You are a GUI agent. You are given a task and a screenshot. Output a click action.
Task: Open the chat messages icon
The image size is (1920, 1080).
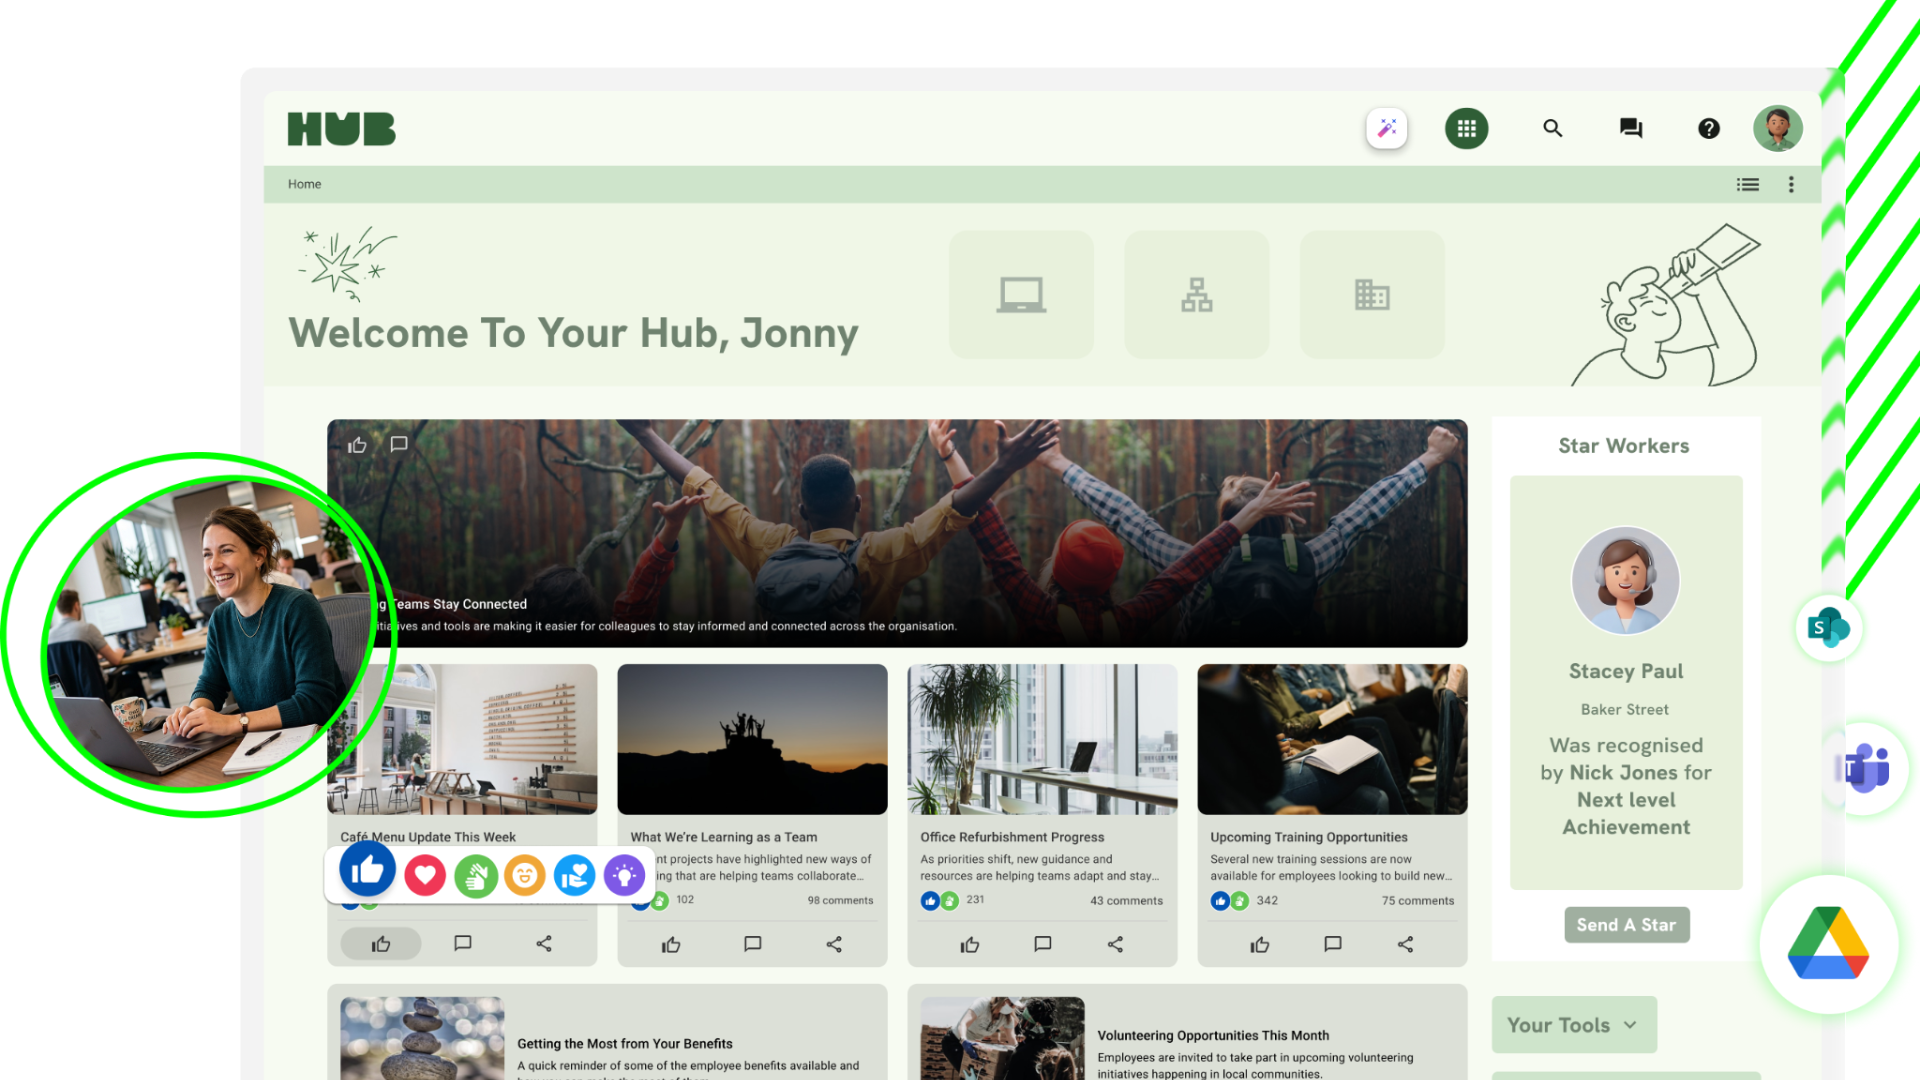tap(1630, 128)
